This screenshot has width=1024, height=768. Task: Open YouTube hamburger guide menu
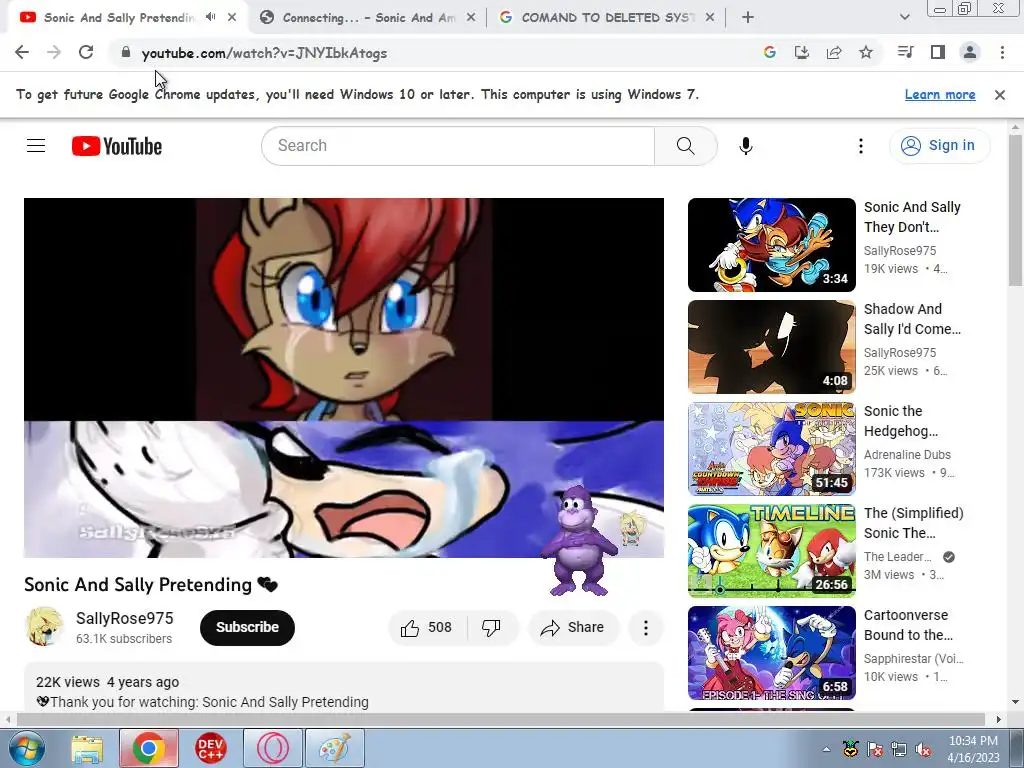[36, 146]
